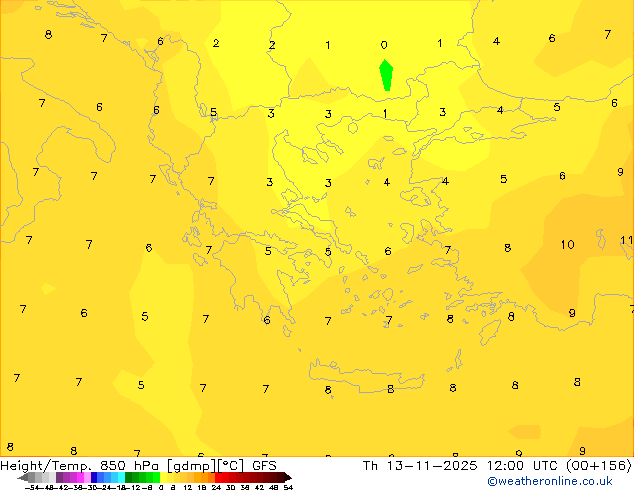This screenshot has height=490, width=634.
Task: Pick the dark blue legend swatch
Action: coord(94,477)
